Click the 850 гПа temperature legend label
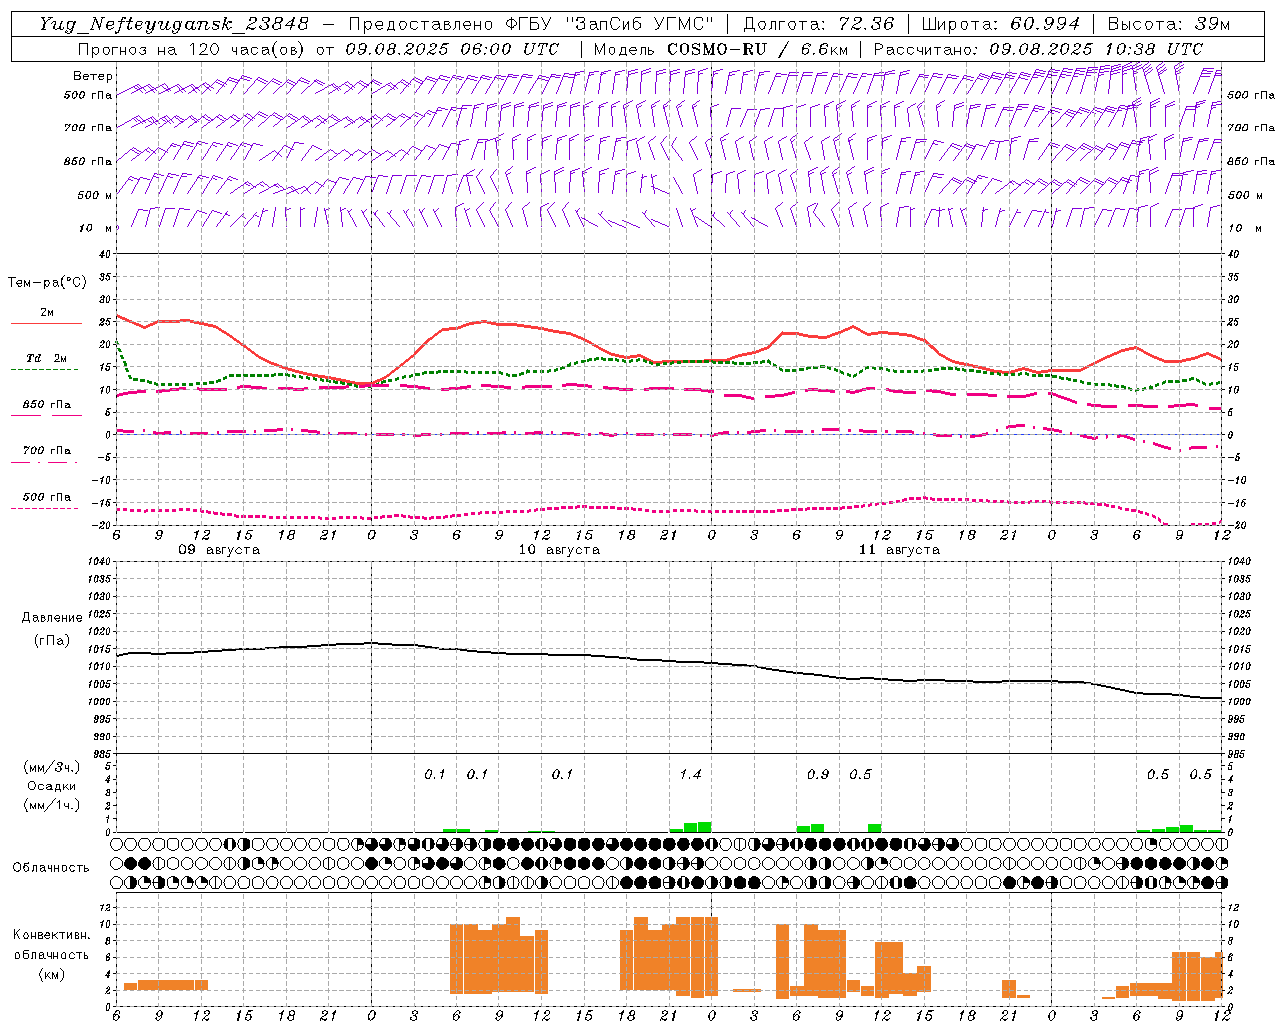Screen dimensions: 1280x1024 [x=47, y=405]
